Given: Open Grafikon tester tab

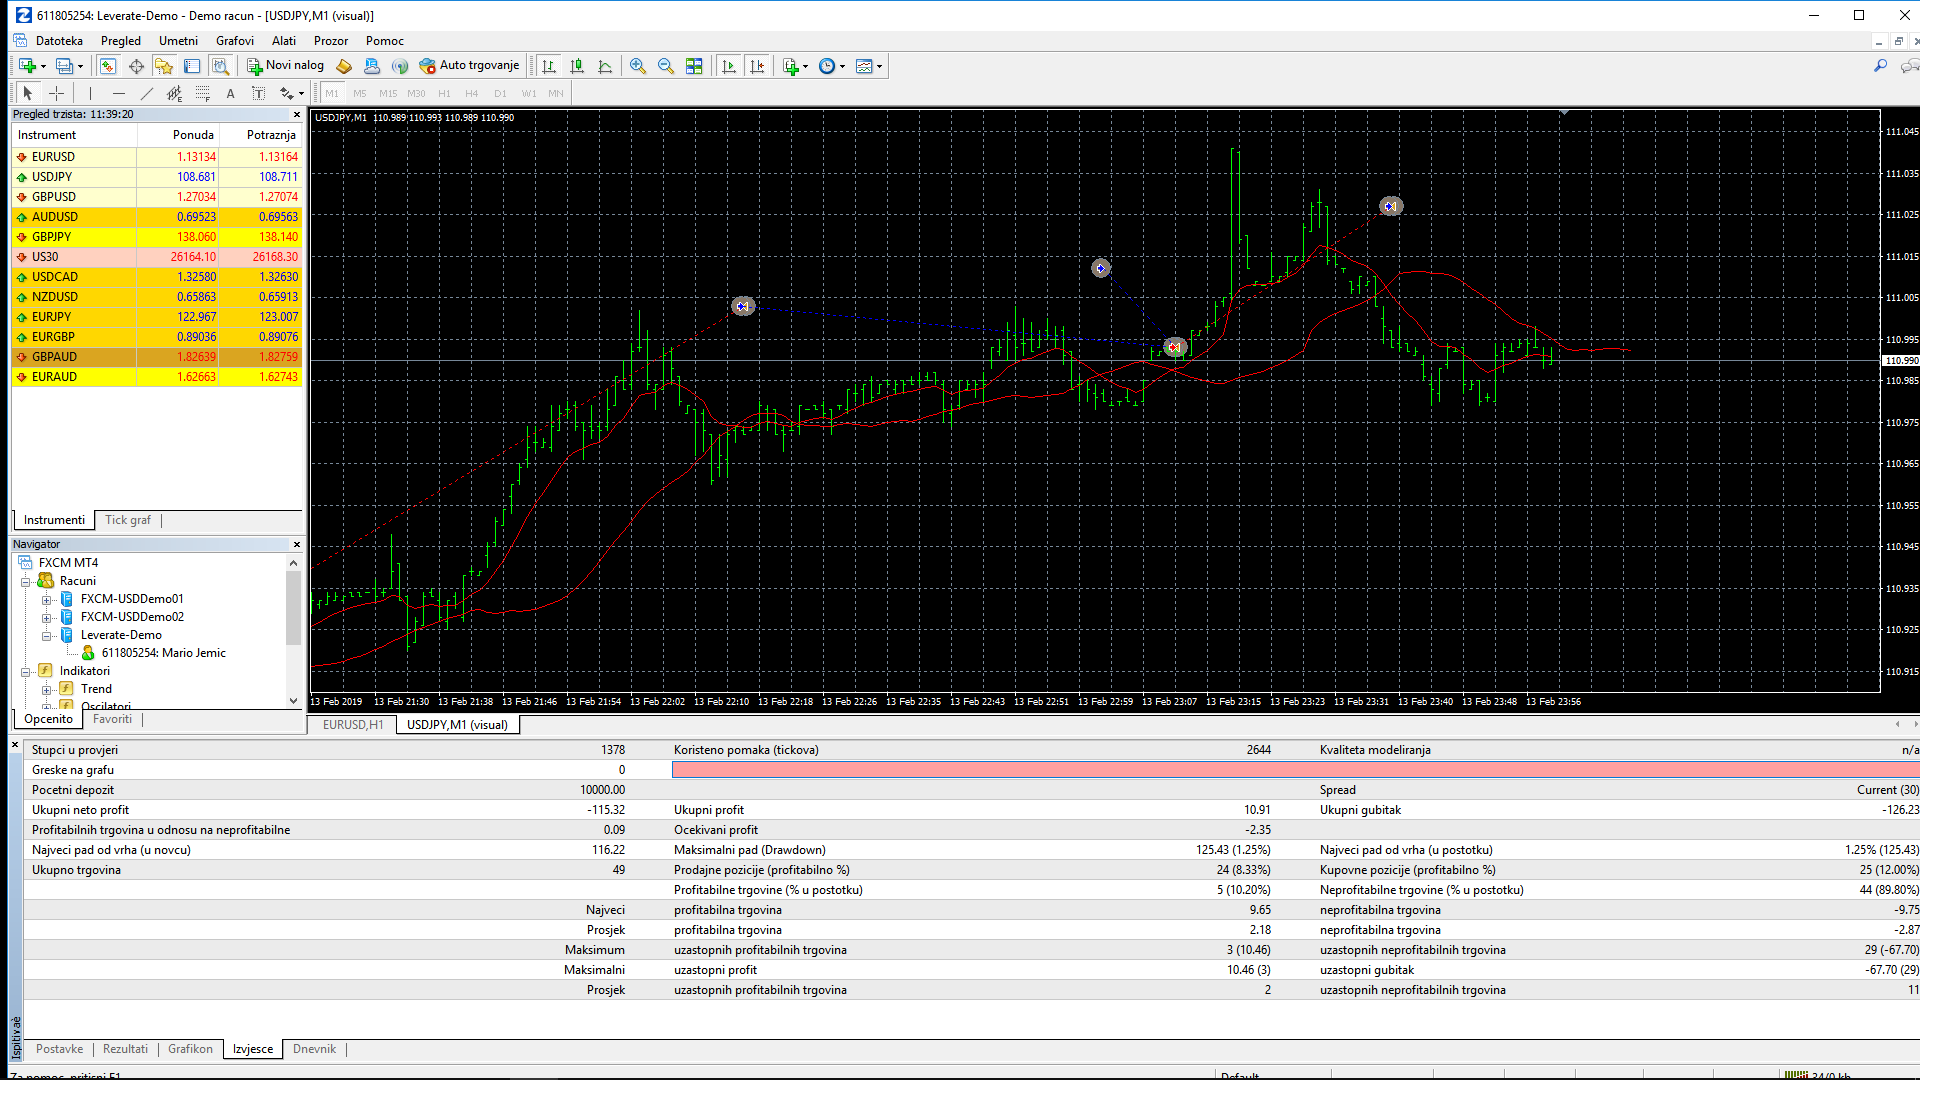Looking at the screenshot, I should coord(190,1049).
